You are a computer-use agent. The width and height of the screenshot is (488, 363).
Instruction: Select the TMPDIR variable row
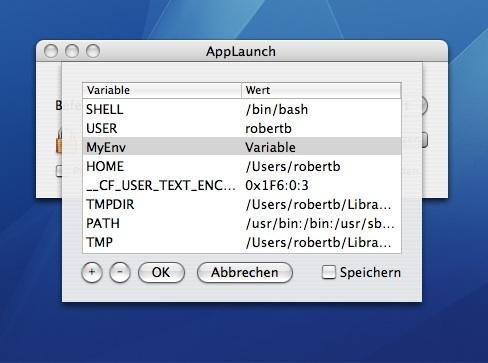(x=242, y=204)
